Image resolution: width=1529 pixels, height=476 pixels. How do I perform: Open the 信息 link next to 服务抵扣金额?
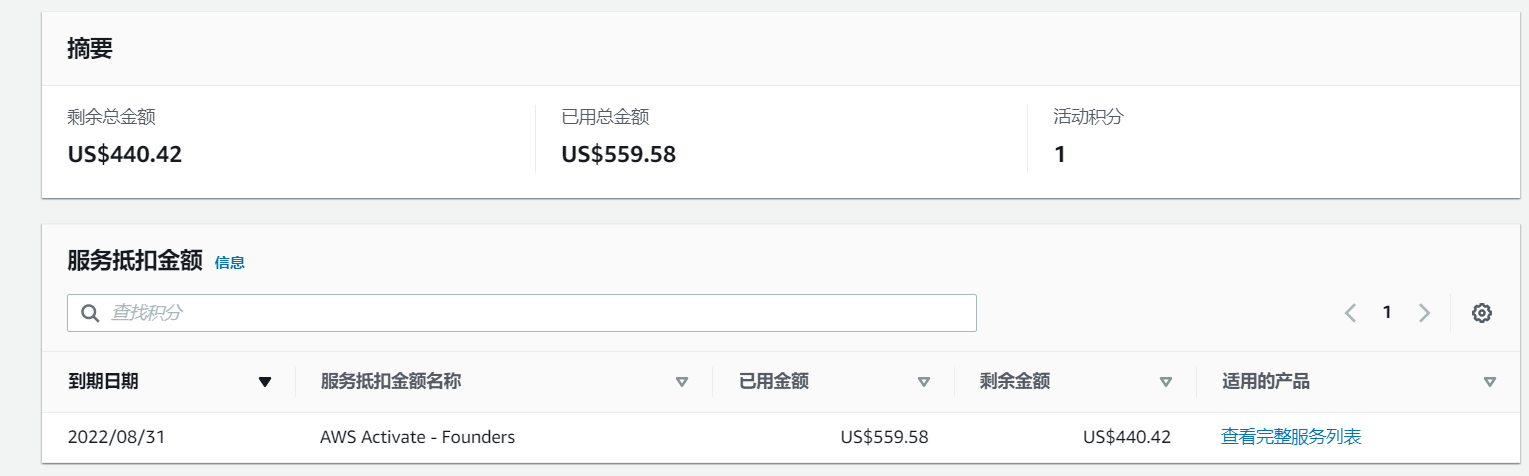(230, 263)
